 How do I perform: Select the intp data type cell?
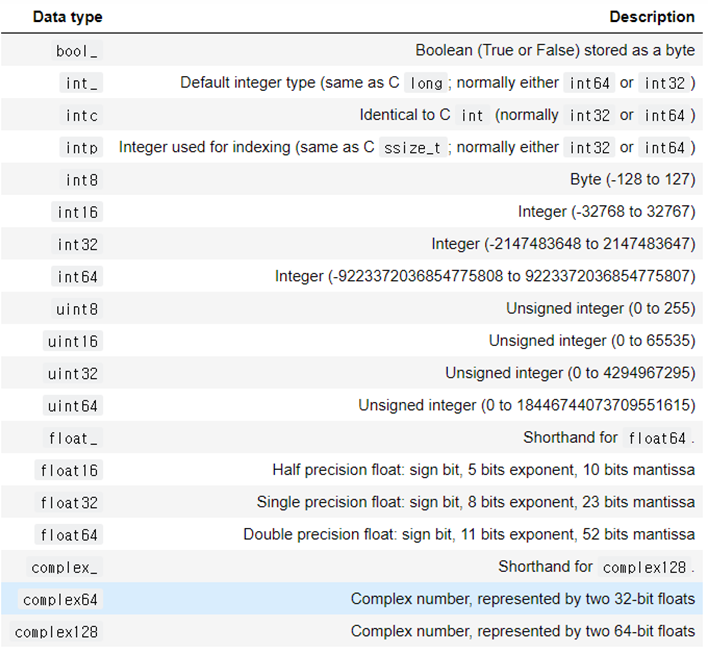[x=81, y=148]
